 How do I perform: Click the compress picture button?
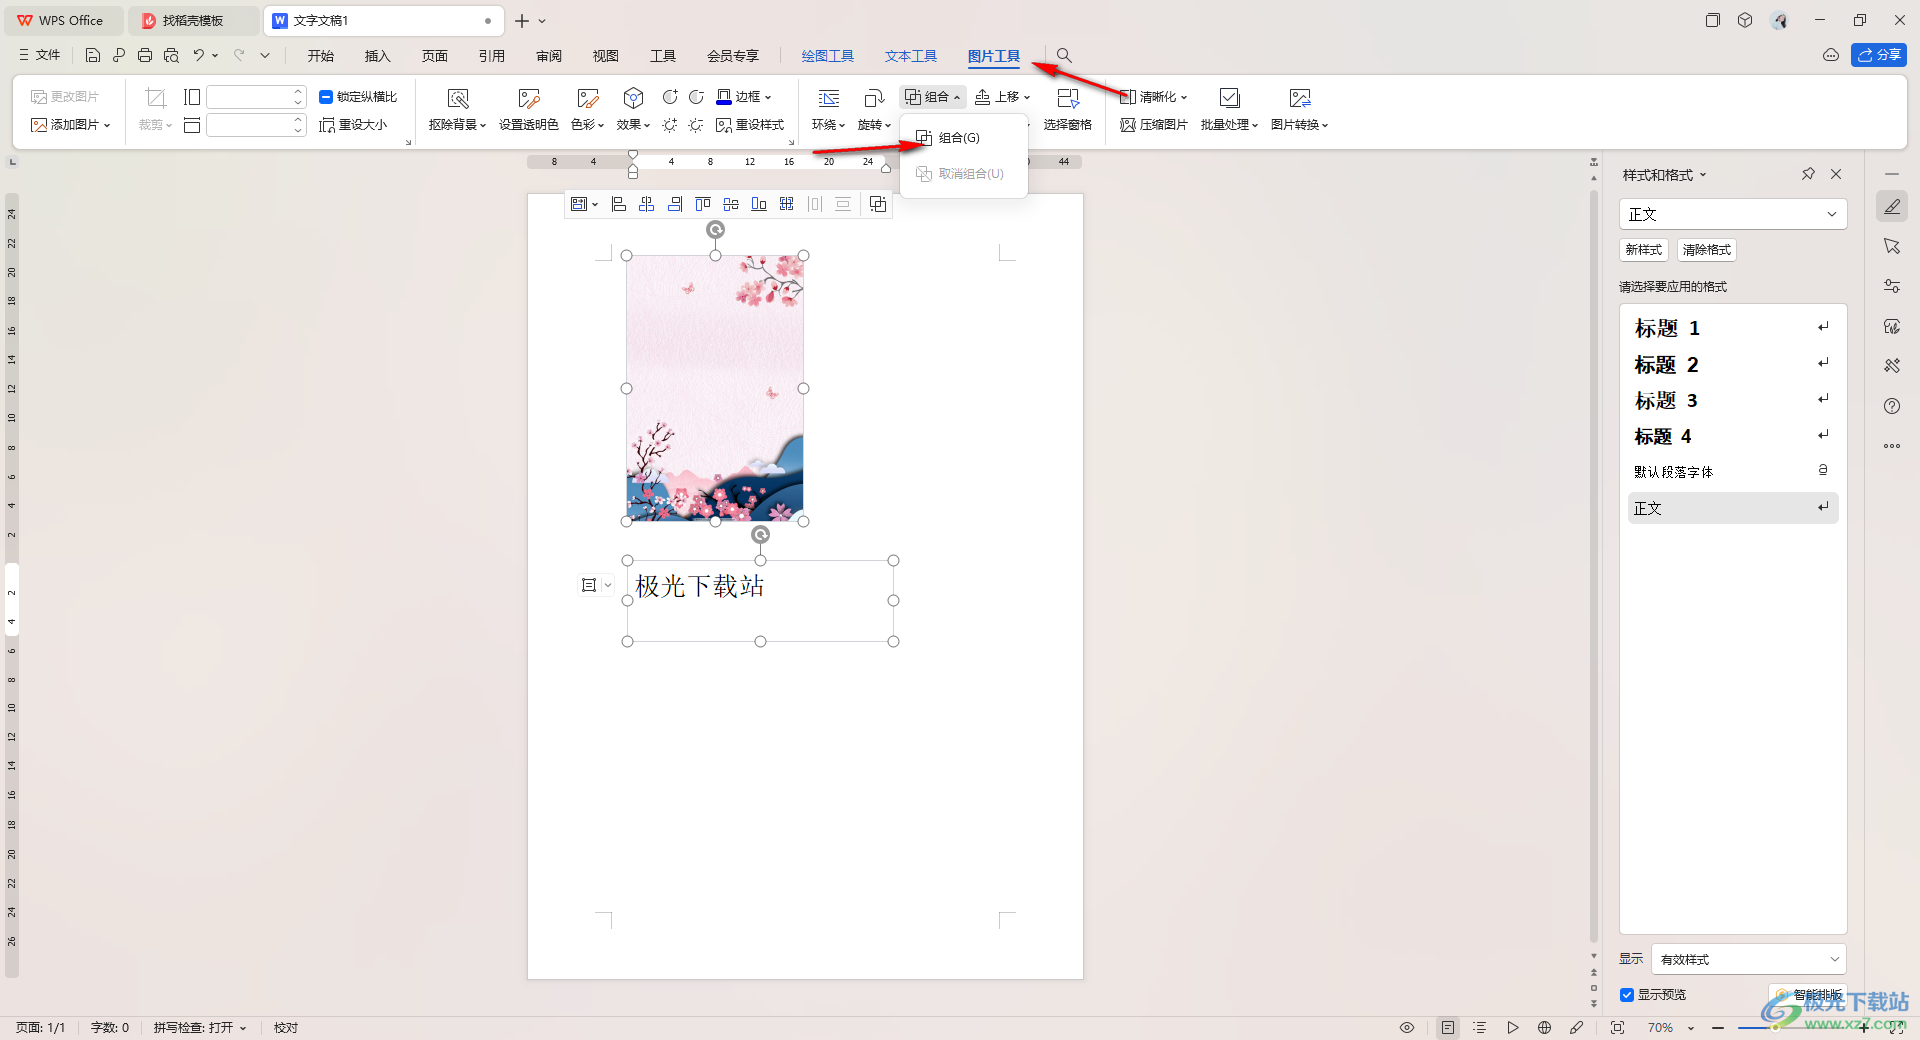[1154, 125]
